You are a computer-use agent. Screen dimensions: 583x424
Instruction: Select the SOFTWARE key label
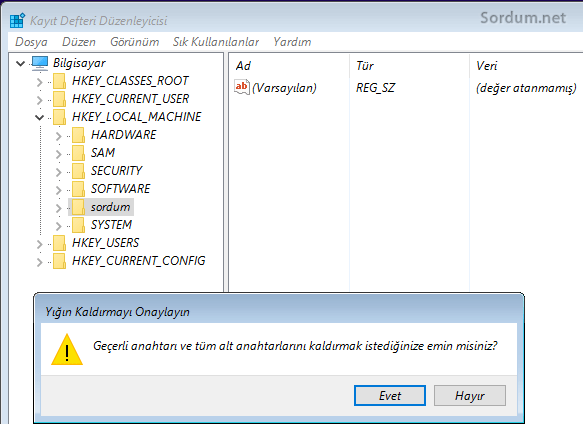click(x=120, y=189)
